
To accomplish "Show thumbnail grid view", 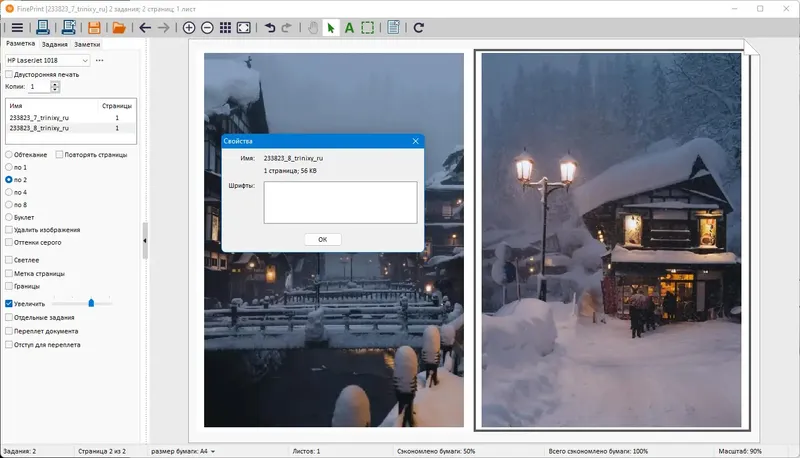I will pos(225,28).
